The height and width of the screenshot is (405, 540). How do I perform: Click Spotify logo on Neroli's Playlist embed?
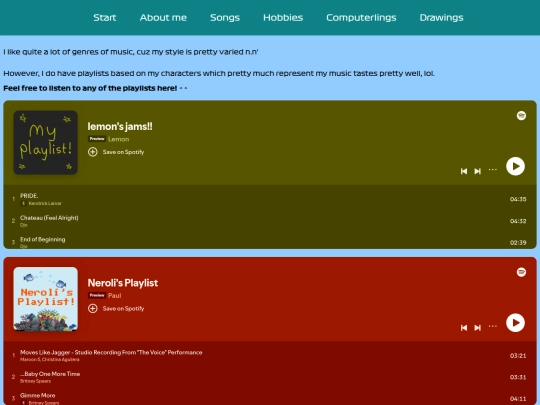pyautogui.click(x=521, y=272)
